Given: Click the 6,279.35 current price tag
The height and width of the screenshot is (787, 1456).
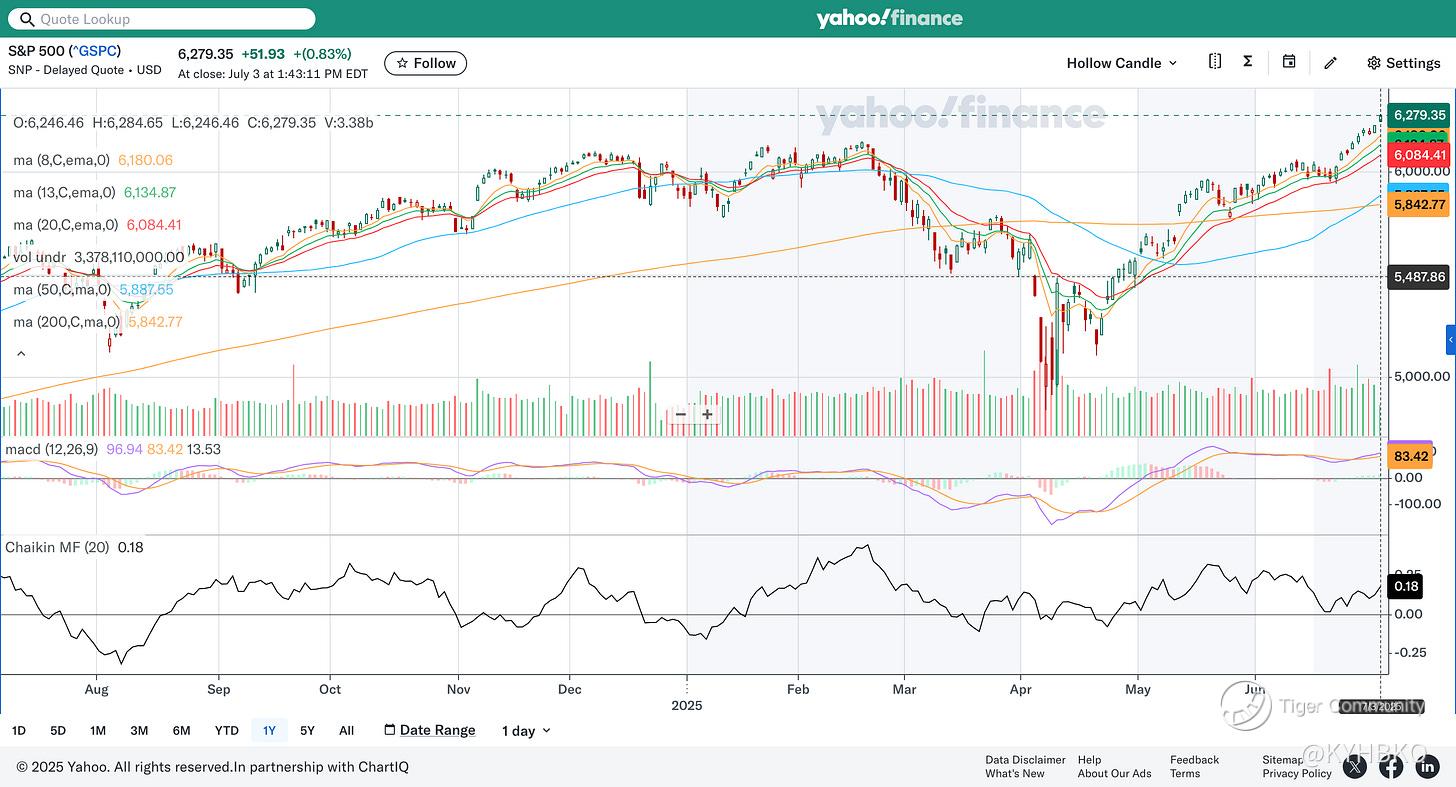Looking at the screenshot, I should point(1419,115).
